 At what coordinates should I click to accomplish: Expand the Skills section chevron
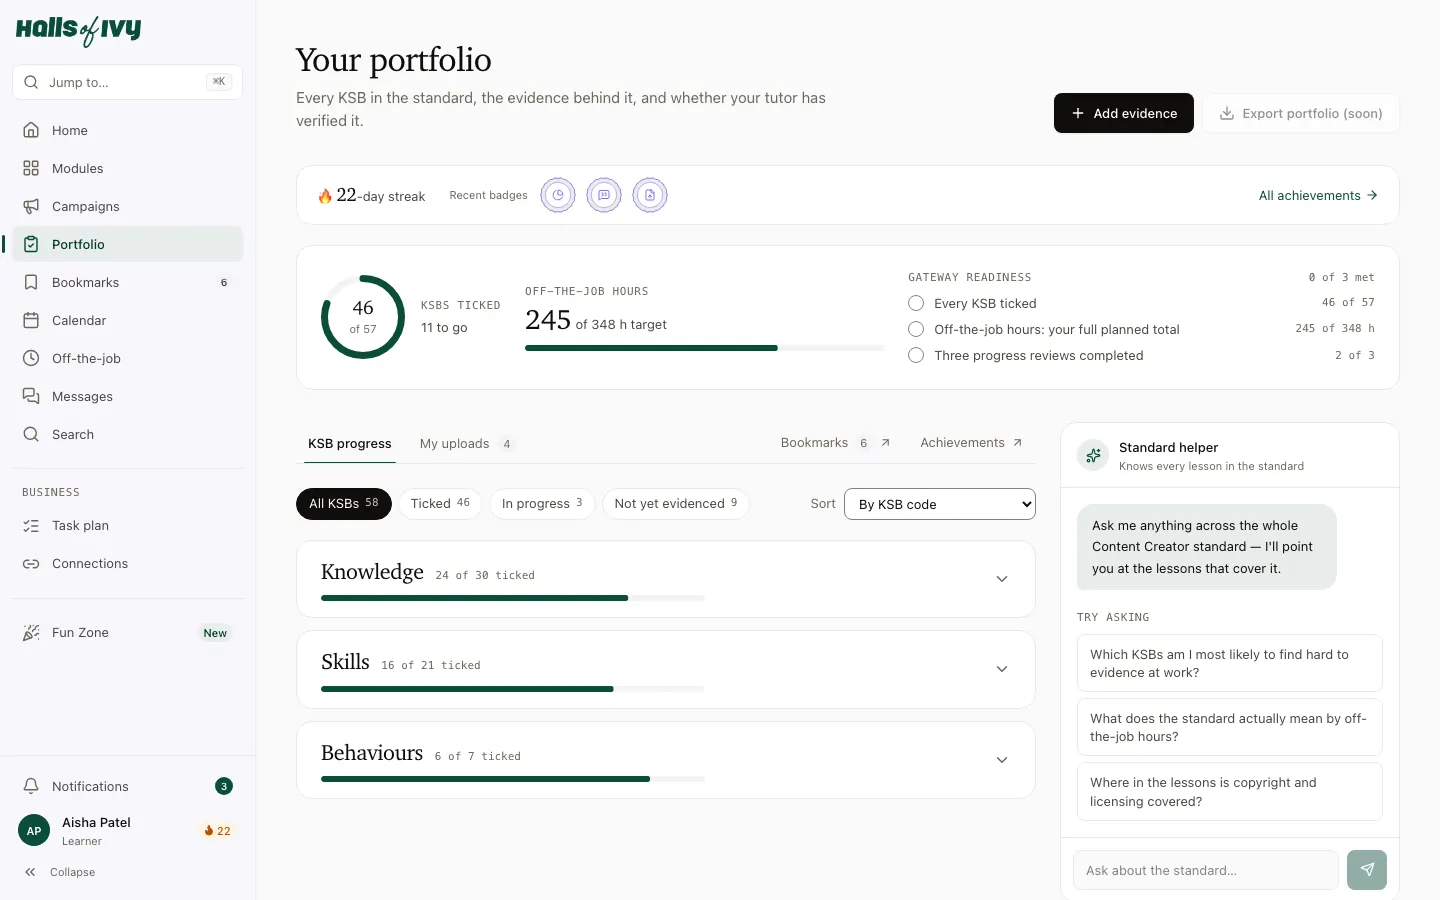1002,669
